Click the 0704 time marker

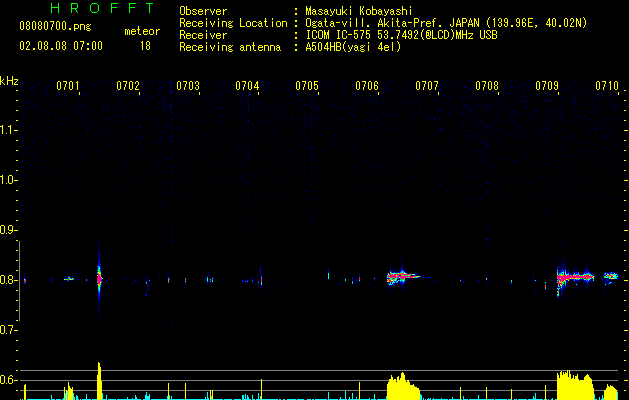(x=247, y=86)
